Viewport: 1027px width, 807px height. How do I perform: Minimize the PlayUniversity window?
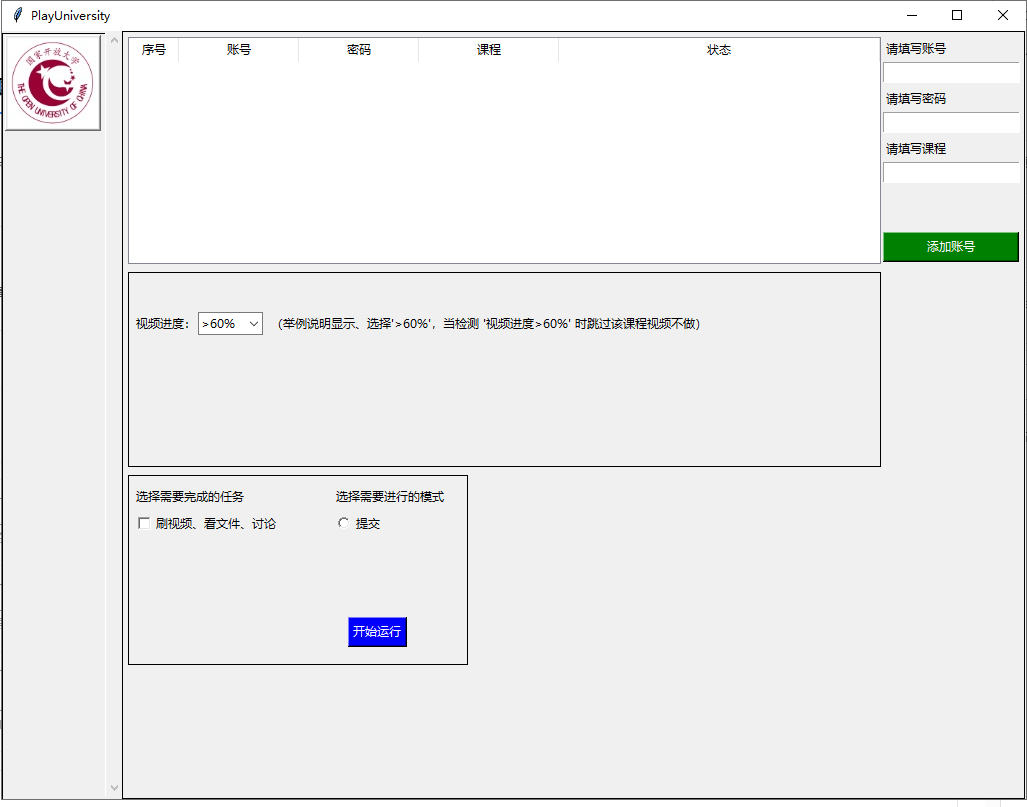pyautogui.click(x=912, y=15)
